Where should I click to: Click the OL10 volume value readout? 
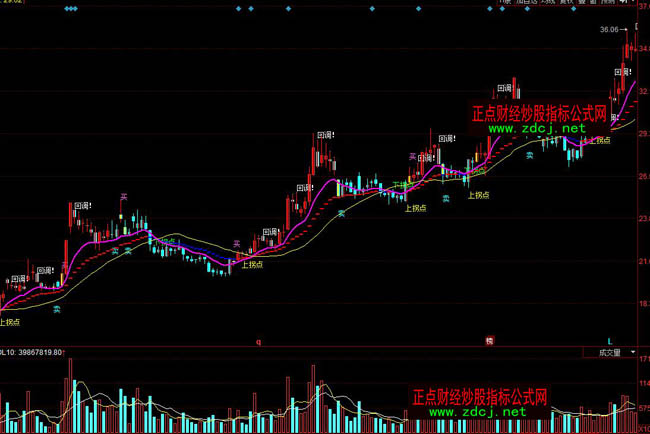[33, 352]
